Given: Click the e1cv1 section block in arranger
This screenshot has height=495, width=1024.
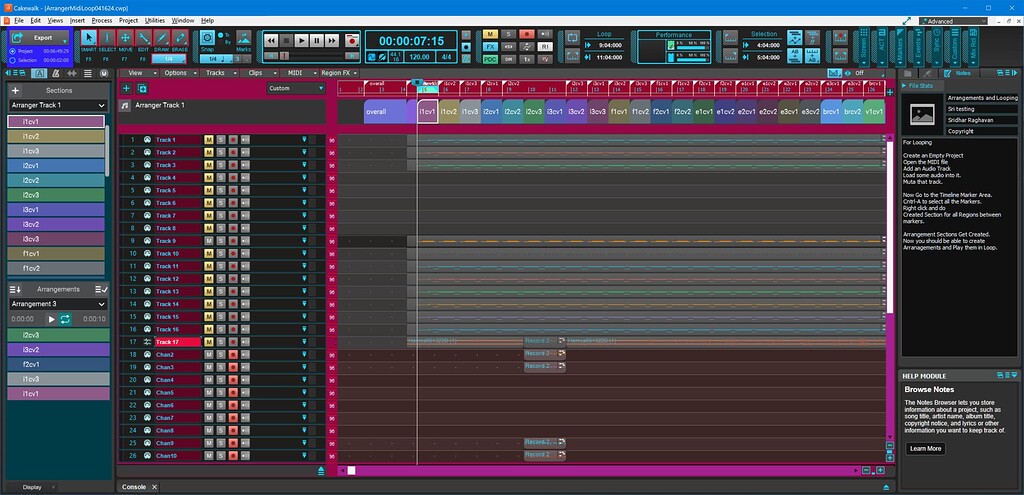Looking at the screenshot, I should click(x=704, y=112).
